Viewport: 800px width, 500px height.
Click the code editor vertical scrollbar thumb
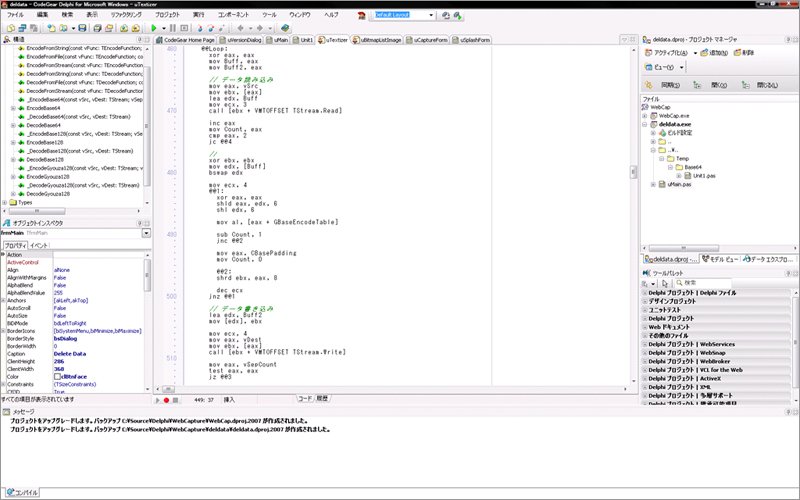tap(634, 172)
